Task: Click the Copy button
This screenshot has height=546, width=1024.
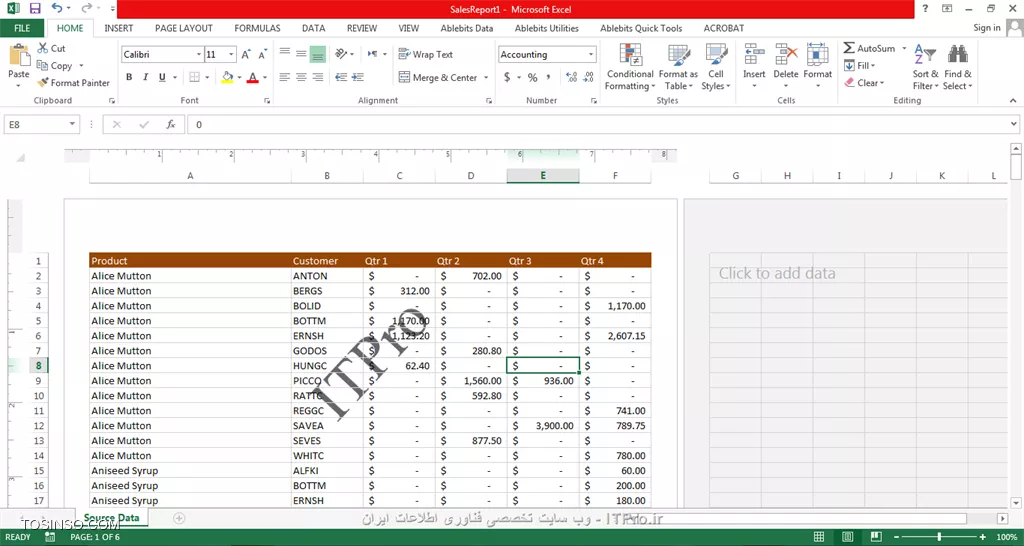Action: pos(56,65)
